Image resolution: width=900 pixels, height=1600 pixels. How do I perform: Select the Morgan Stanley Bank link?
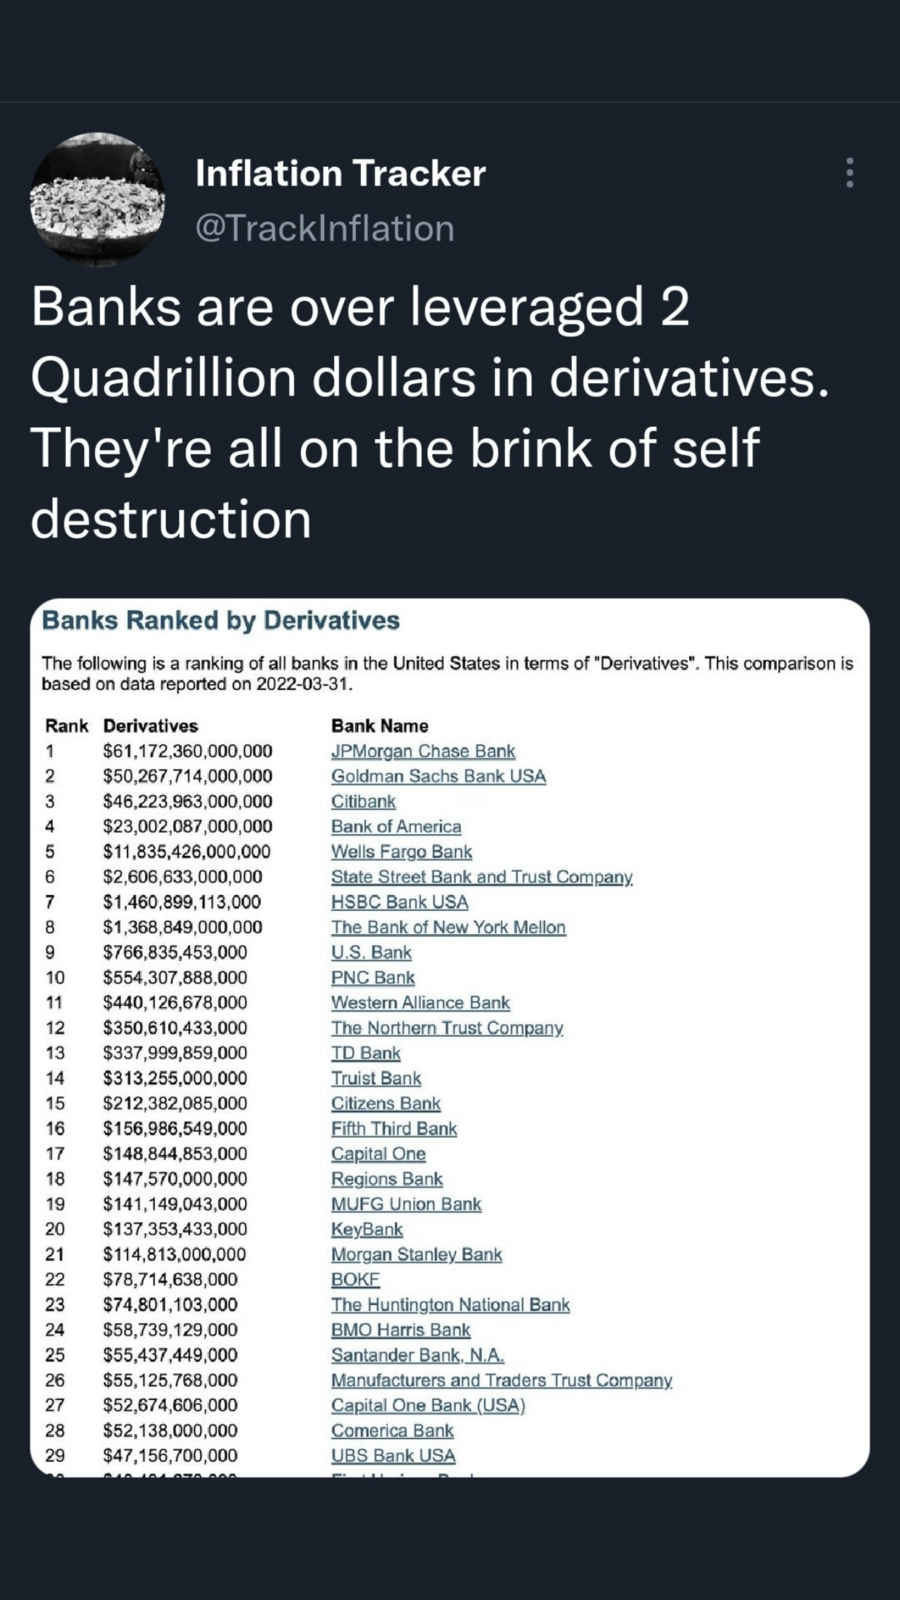[416, 1254]
